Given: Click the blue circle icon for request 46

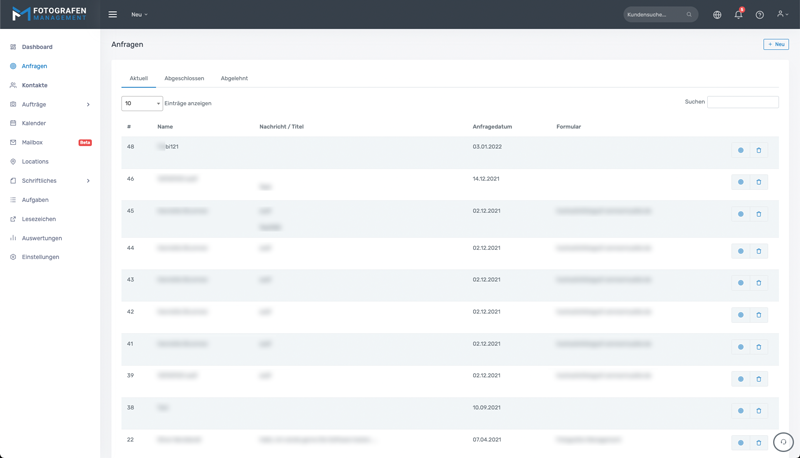Looking at the screenshot, I should coord(741,182).
